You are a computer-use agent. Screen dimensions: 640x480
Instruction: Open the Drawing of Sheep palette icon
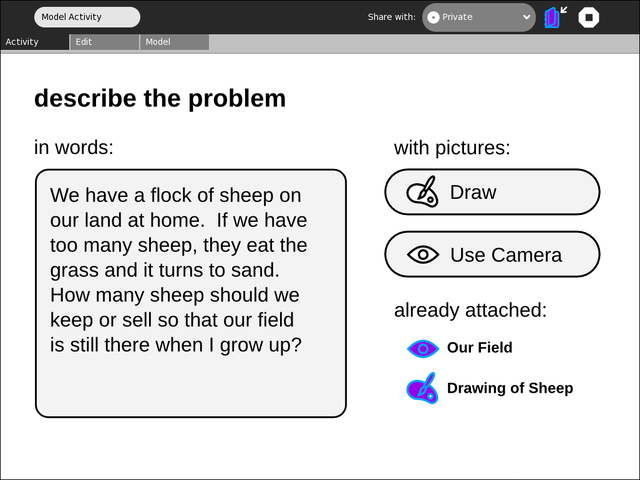click(x=422, y=388)
